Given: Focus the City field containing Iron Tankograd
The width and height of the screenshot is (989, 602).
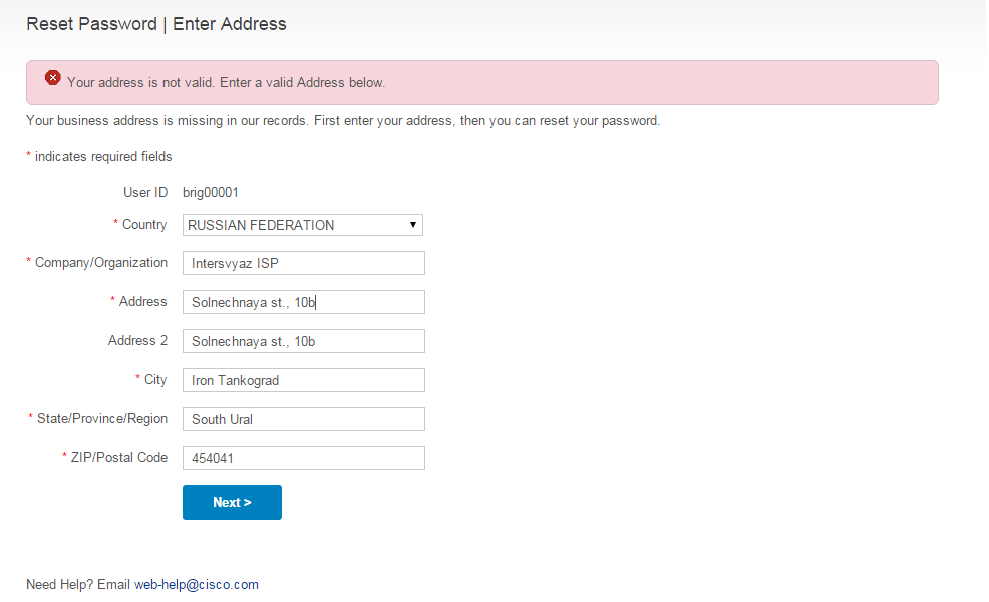Looking at the screenshot, I should 303,381.
